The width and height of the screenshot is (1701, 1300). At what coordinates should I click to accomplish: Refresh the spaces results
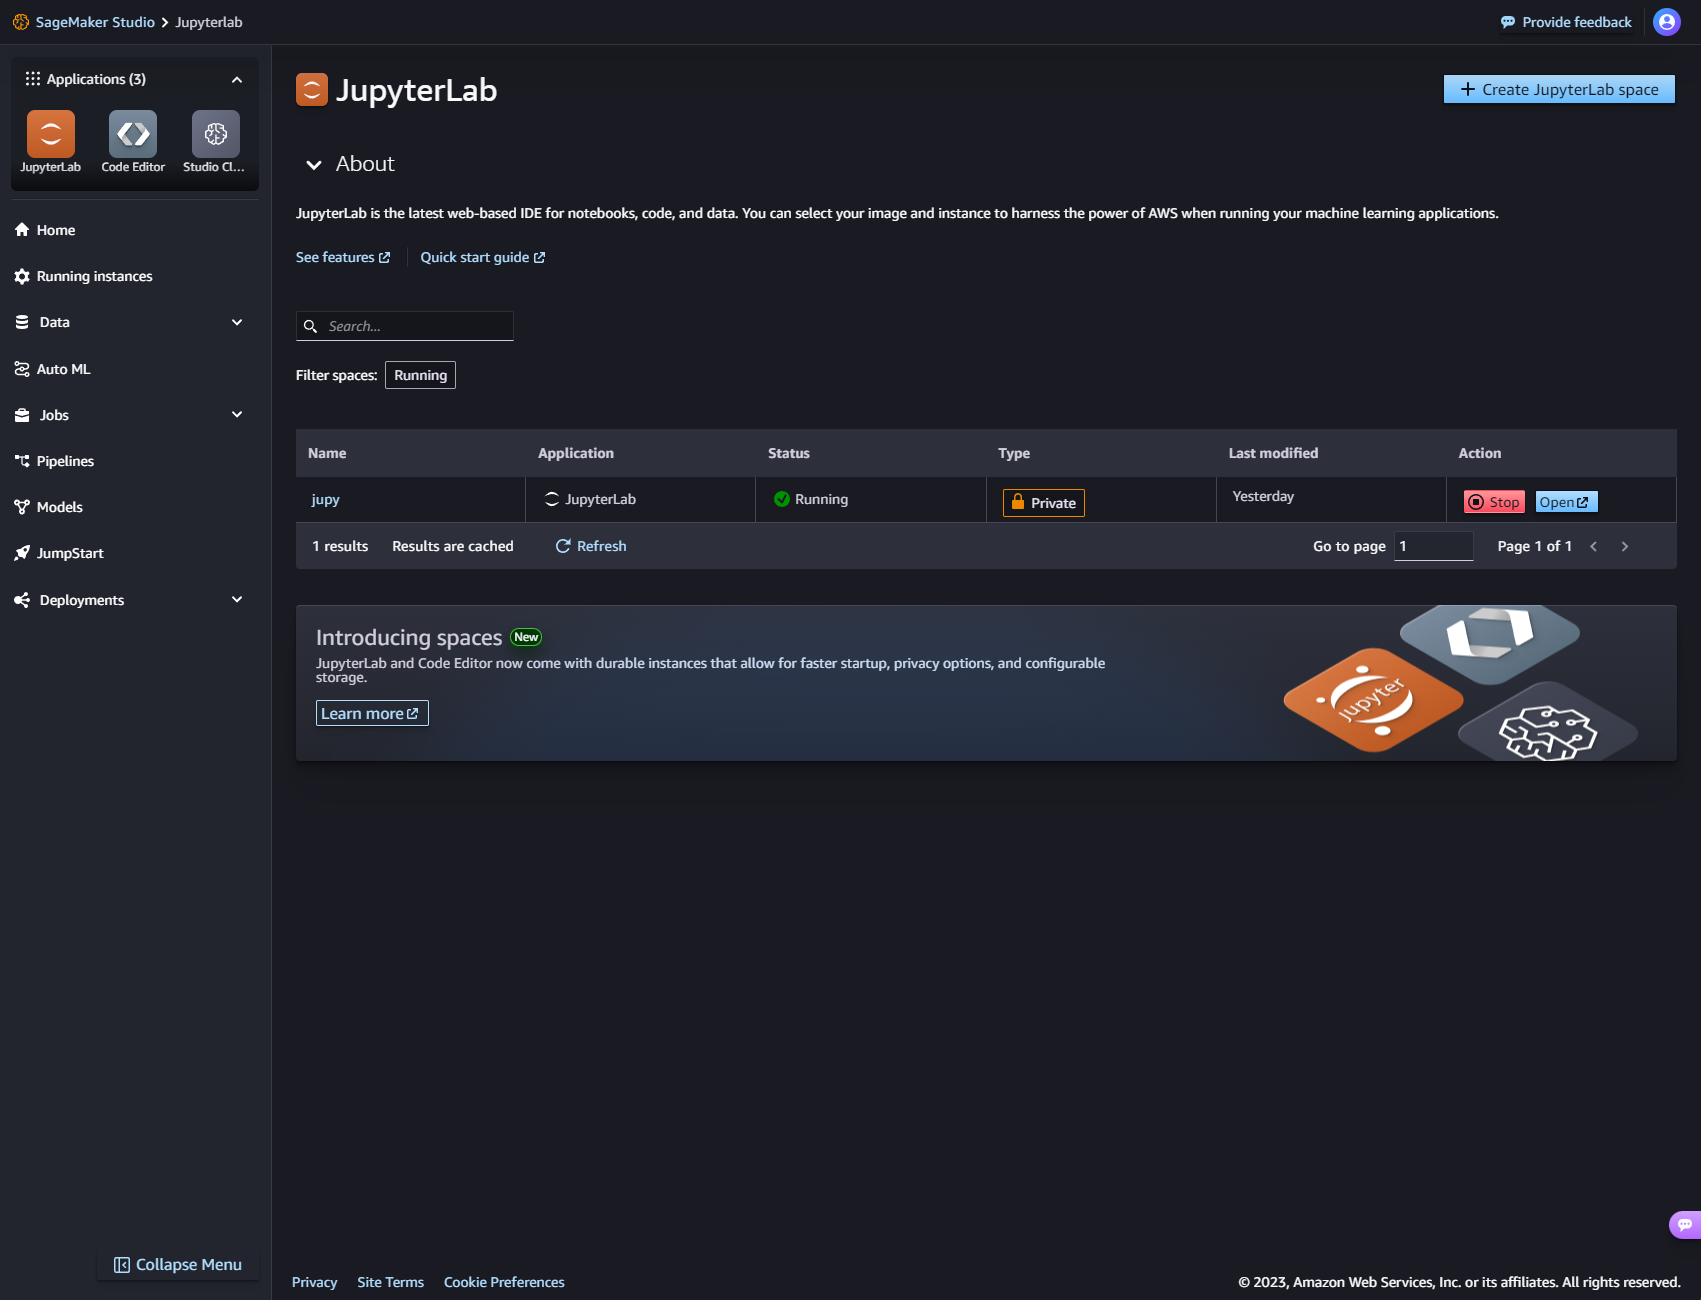coord(591,546)
